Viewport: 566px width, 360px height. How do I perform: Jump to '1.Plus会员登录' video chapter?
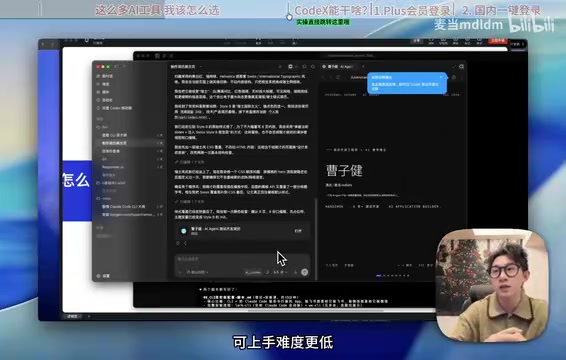pos(412,10)
